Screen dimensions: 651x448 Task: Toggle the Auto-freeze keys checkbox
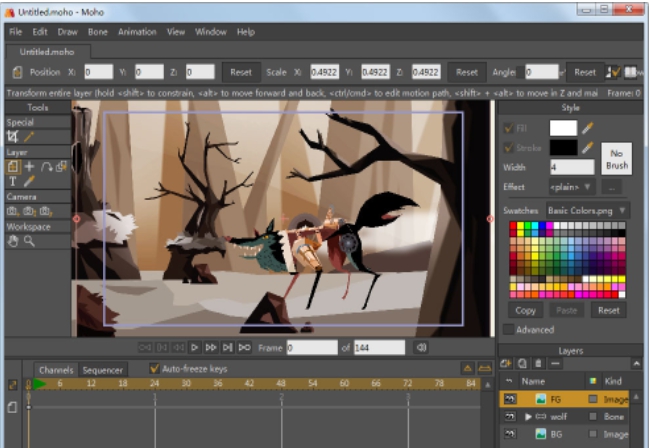(154, 369)
